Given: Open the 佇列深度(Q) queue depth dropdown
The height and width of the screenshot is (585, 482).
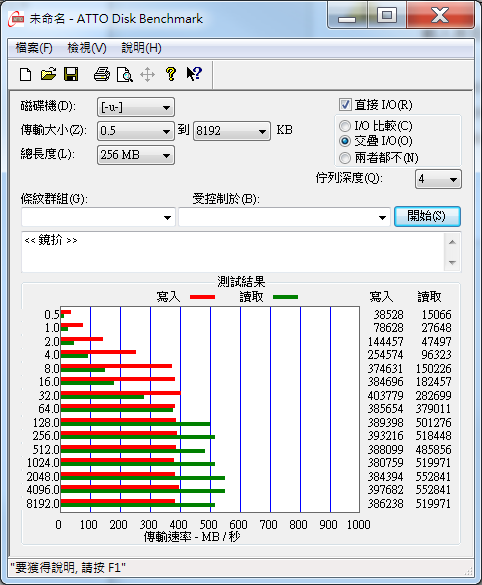Looking at the screenshot, I should [x=438, y=179].
